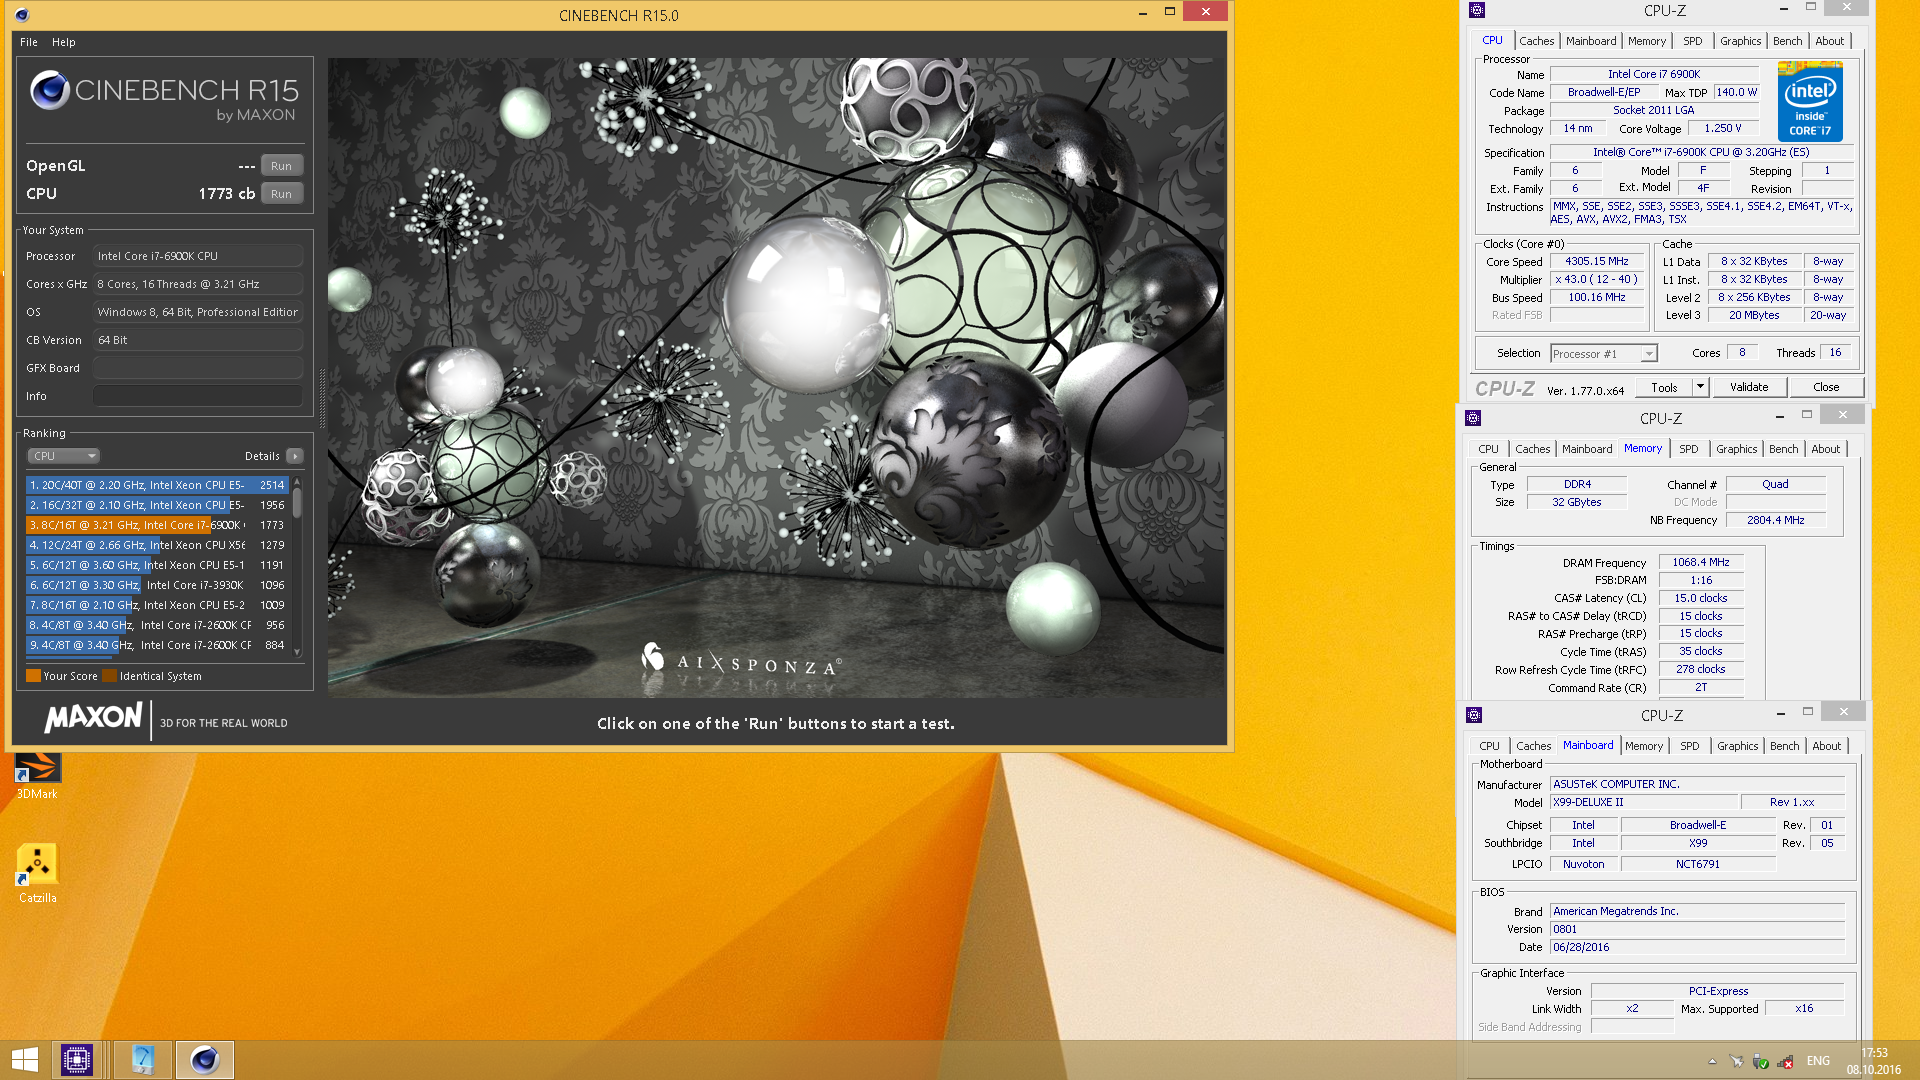
Task: Switch to Memory tab in top CPU-Z window
Action: coord(1647,41)
